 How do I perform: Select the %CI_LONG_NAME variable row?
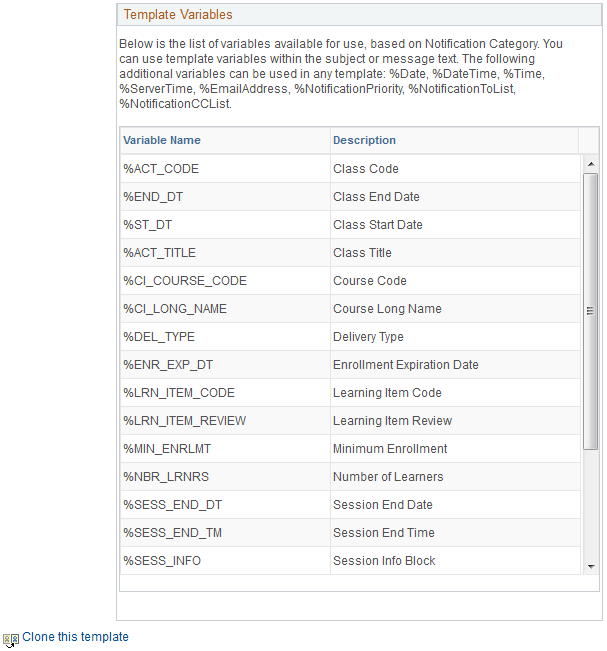(x=175, y=309)
